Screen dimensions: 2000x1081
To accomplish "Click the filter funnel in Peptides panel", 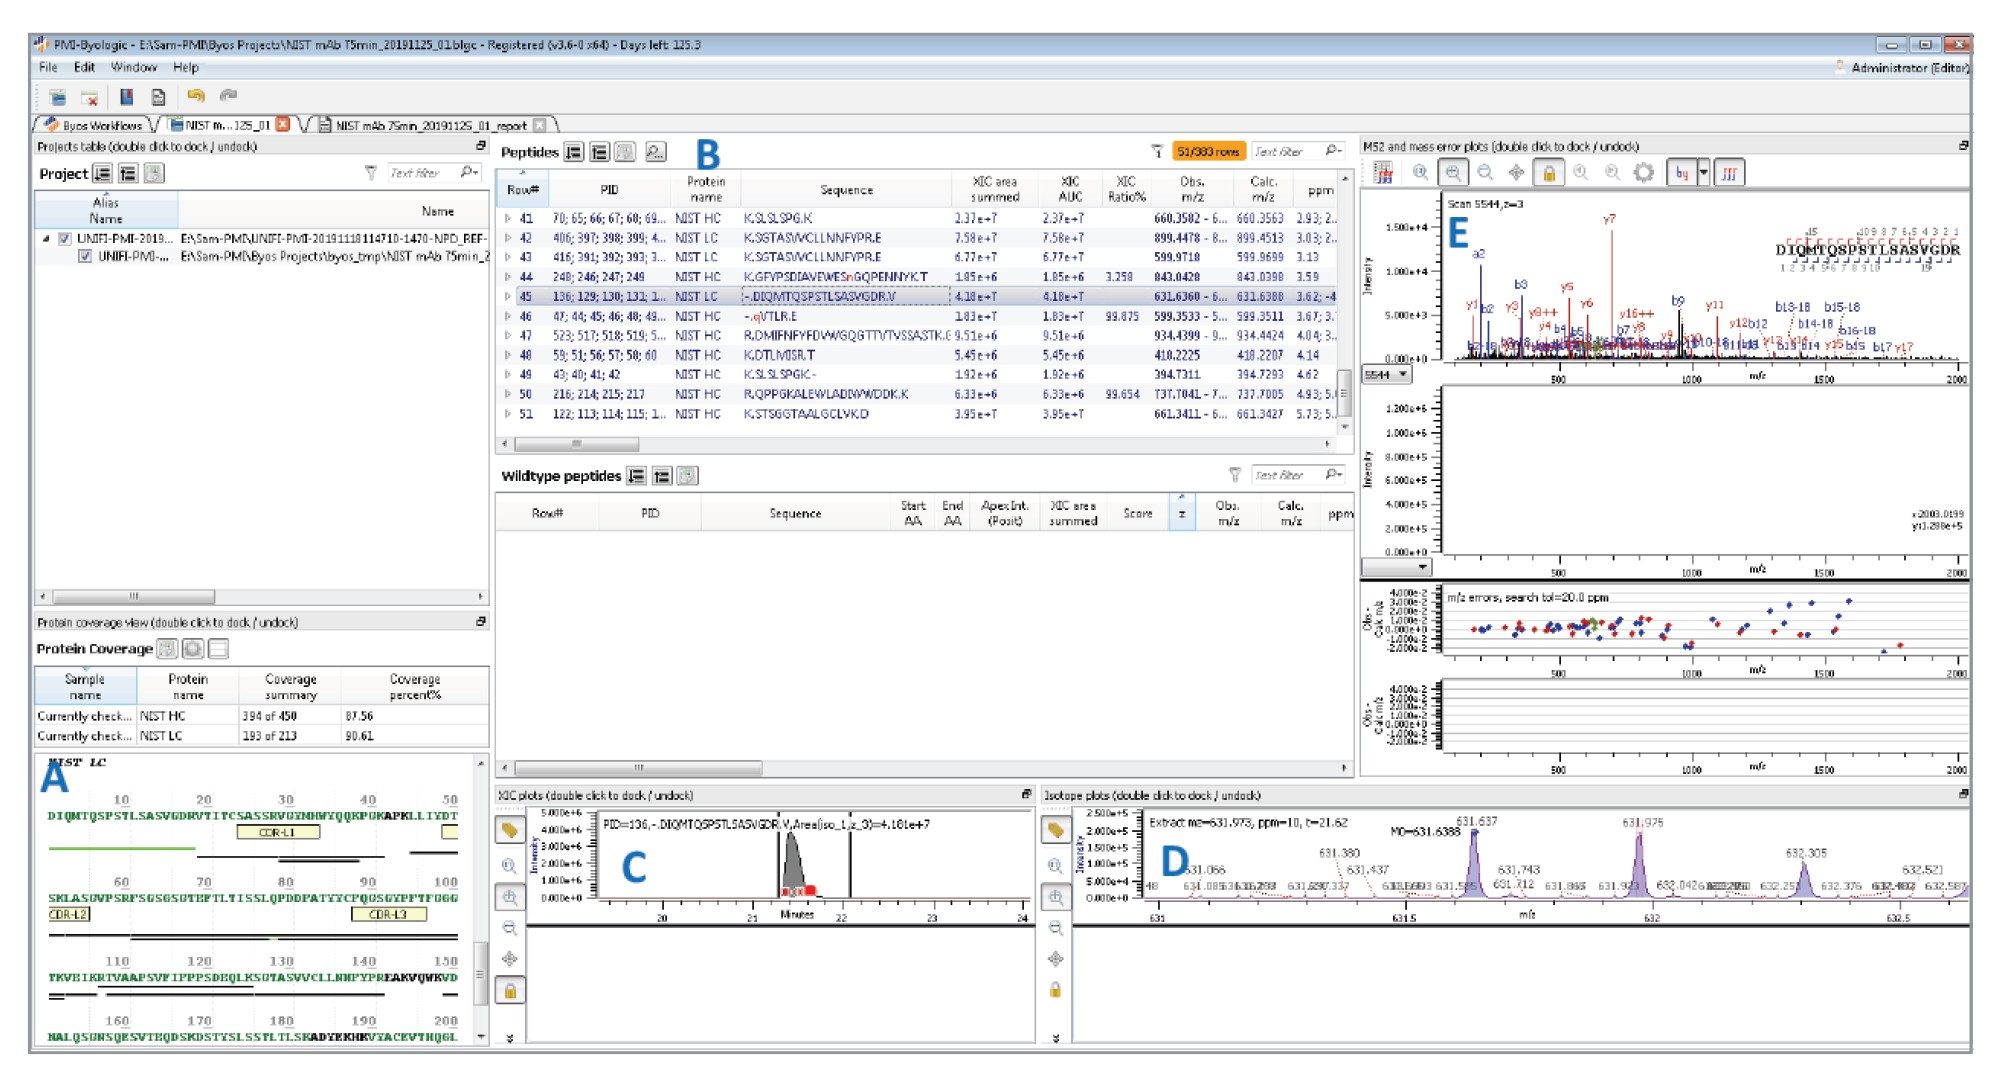I will 1157,151.
